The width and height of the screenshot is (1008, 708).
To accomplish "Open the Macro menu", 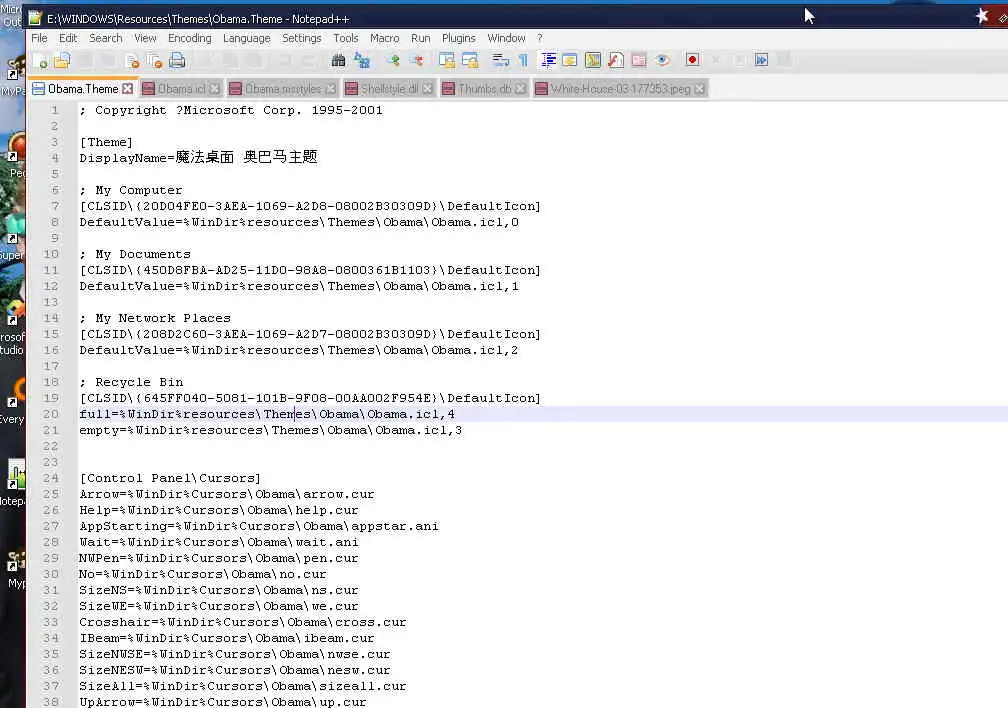I will [384, 38].
